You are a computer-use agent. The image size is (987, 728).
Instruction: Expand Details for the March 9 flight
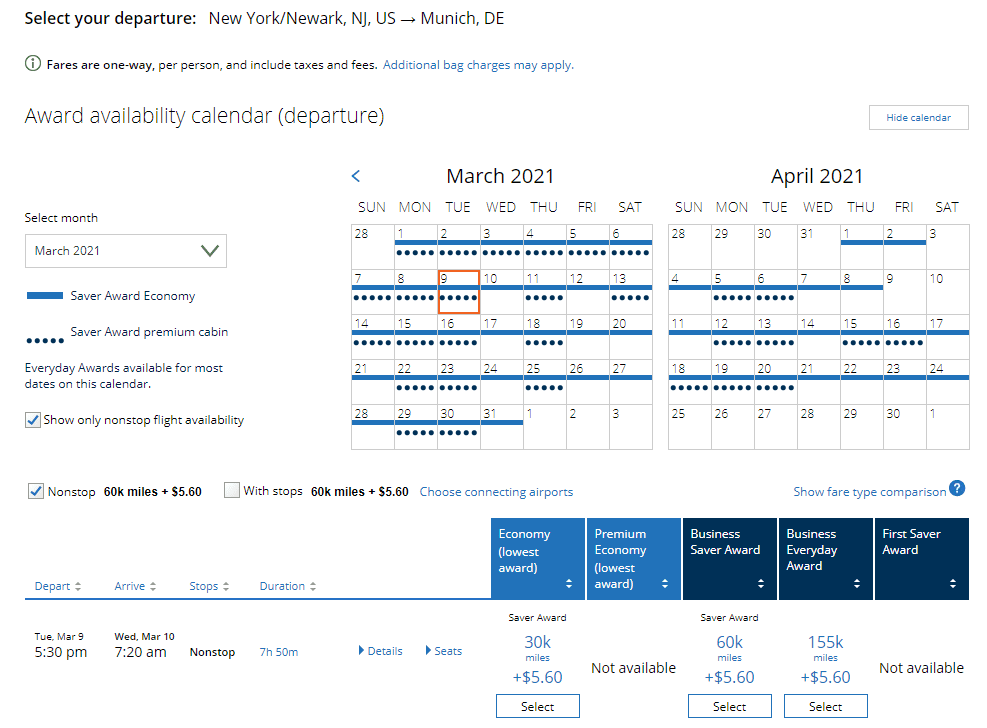[x=380, y=650]
